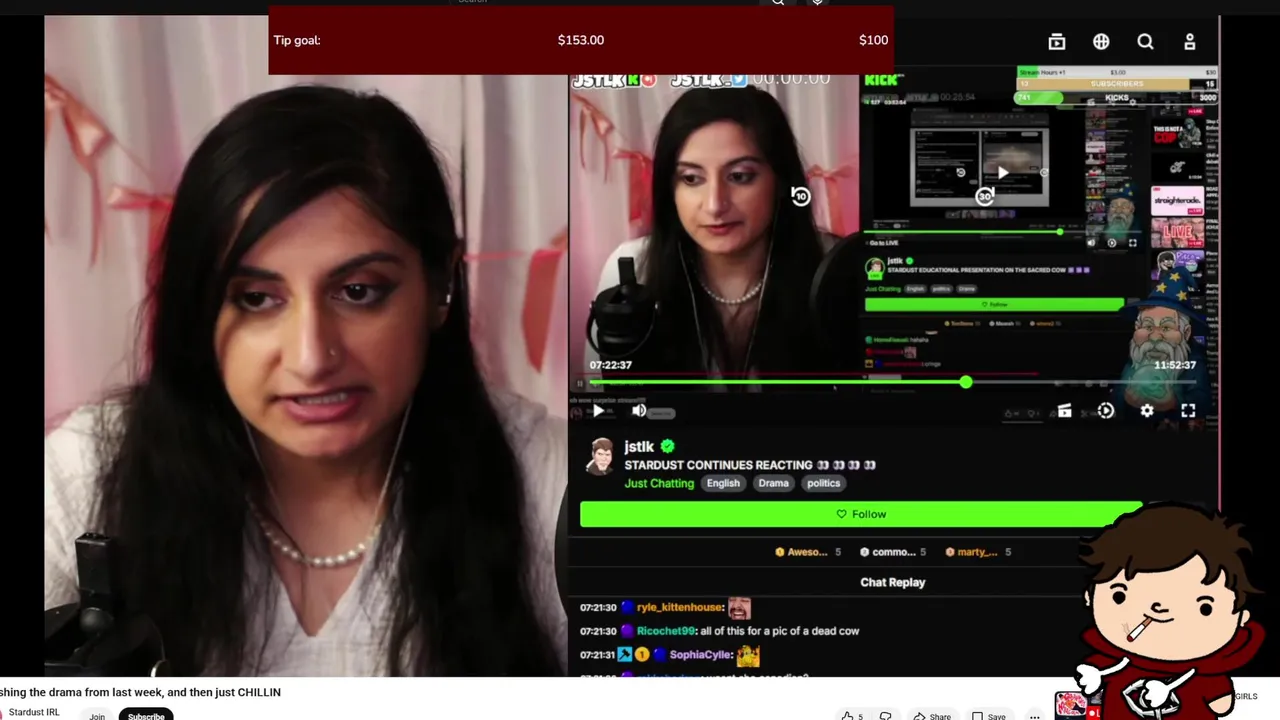The image size is (1280, 720).
Task: Open Kick browse icon in header
Action: coord(1057,41)
